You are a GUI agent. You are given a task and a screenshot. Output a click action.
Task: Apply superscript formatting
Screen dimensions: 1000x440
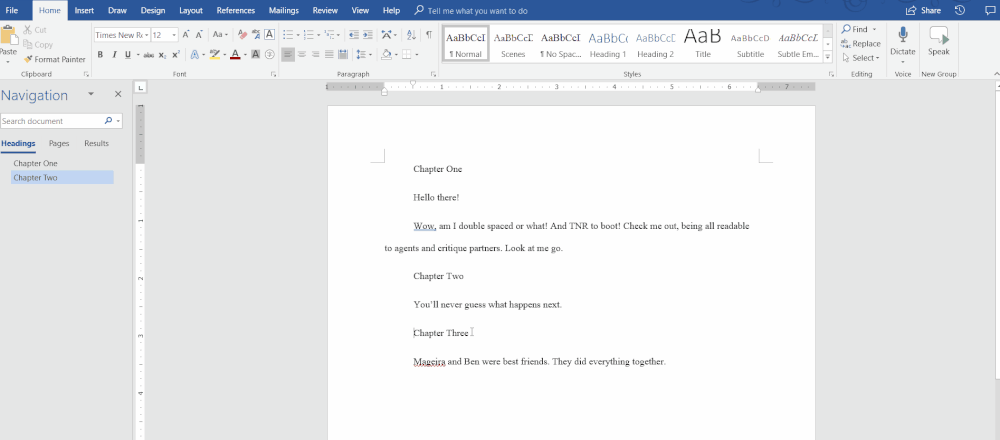(176, 55)
